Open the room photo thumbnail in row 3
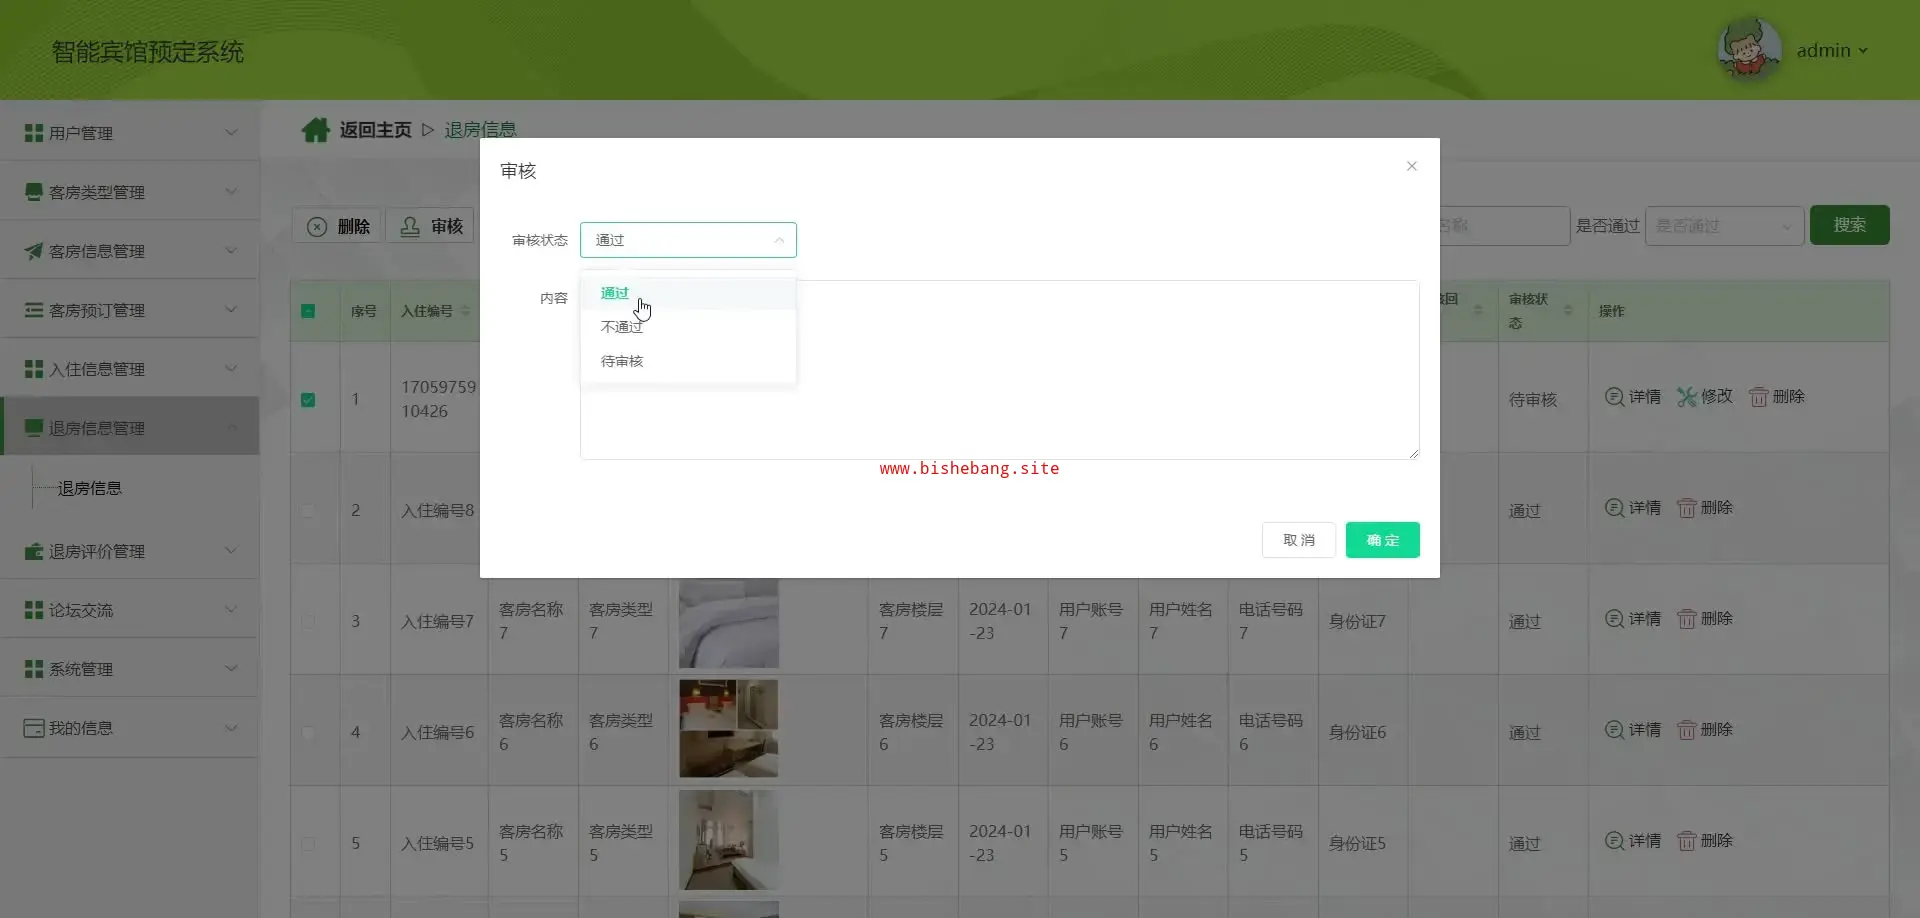This screenshot has width=1920, height=918. 728,622
